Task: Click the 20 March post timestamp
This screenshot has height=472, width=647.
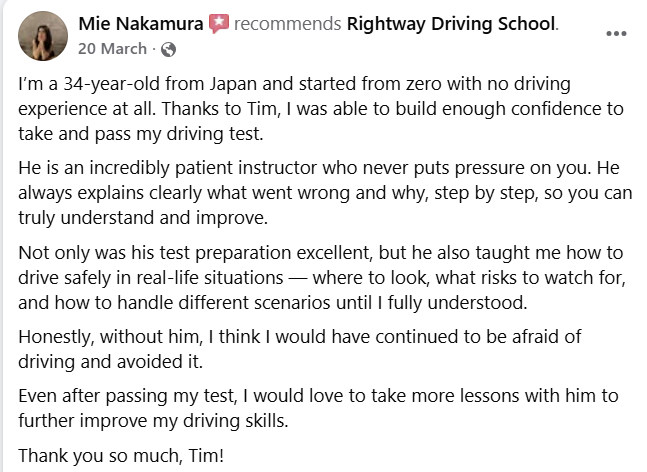Action: [x=111, y=49]
